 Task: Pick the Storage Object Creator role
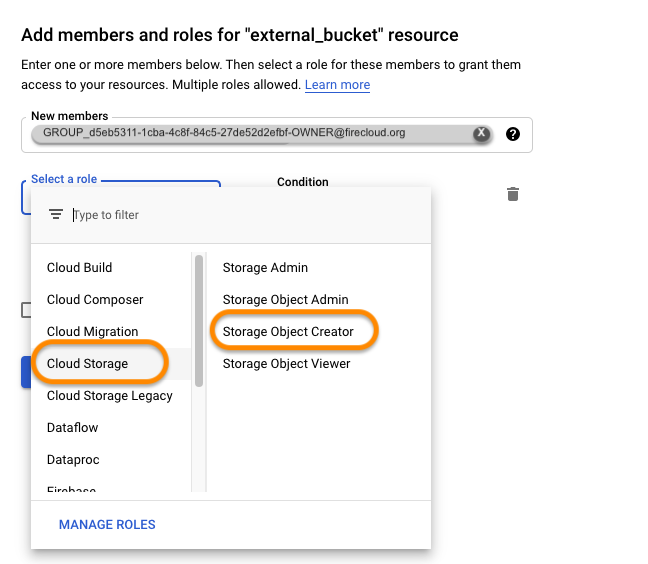[288, 331]
